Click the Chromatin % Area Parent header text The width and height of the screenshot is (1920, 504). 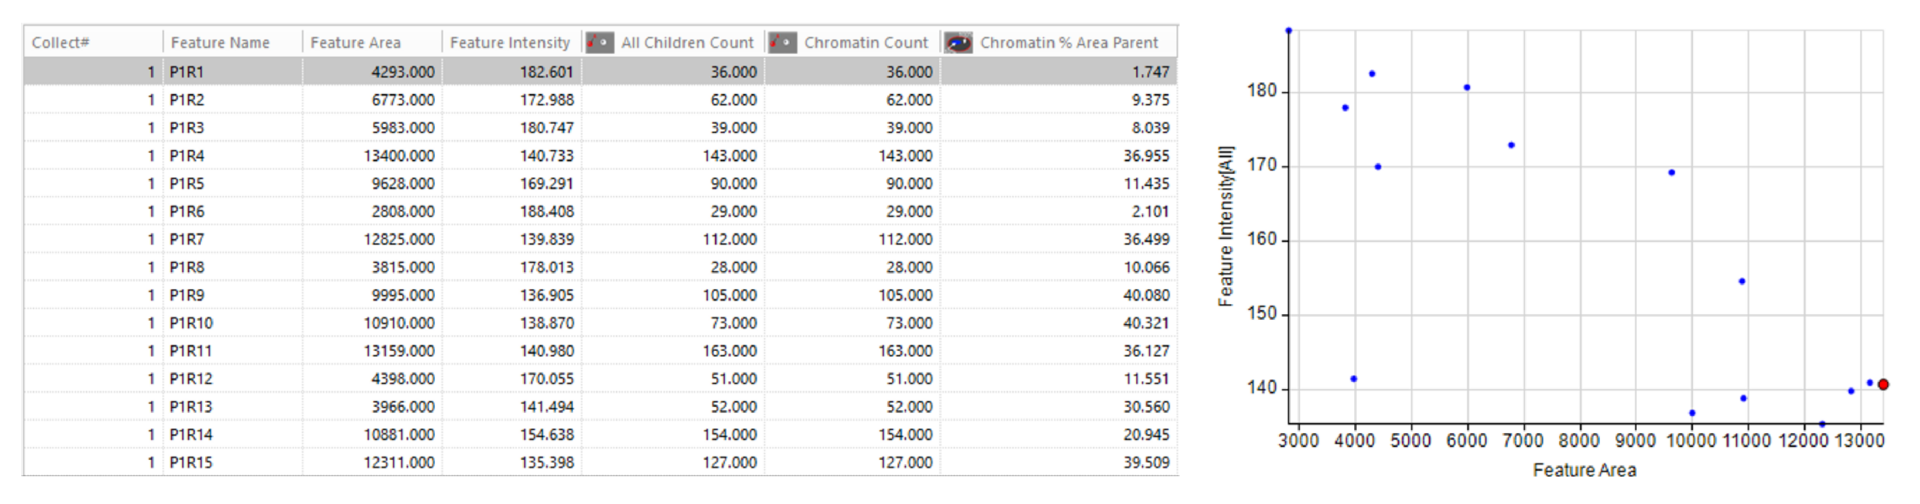[1069, 42]
